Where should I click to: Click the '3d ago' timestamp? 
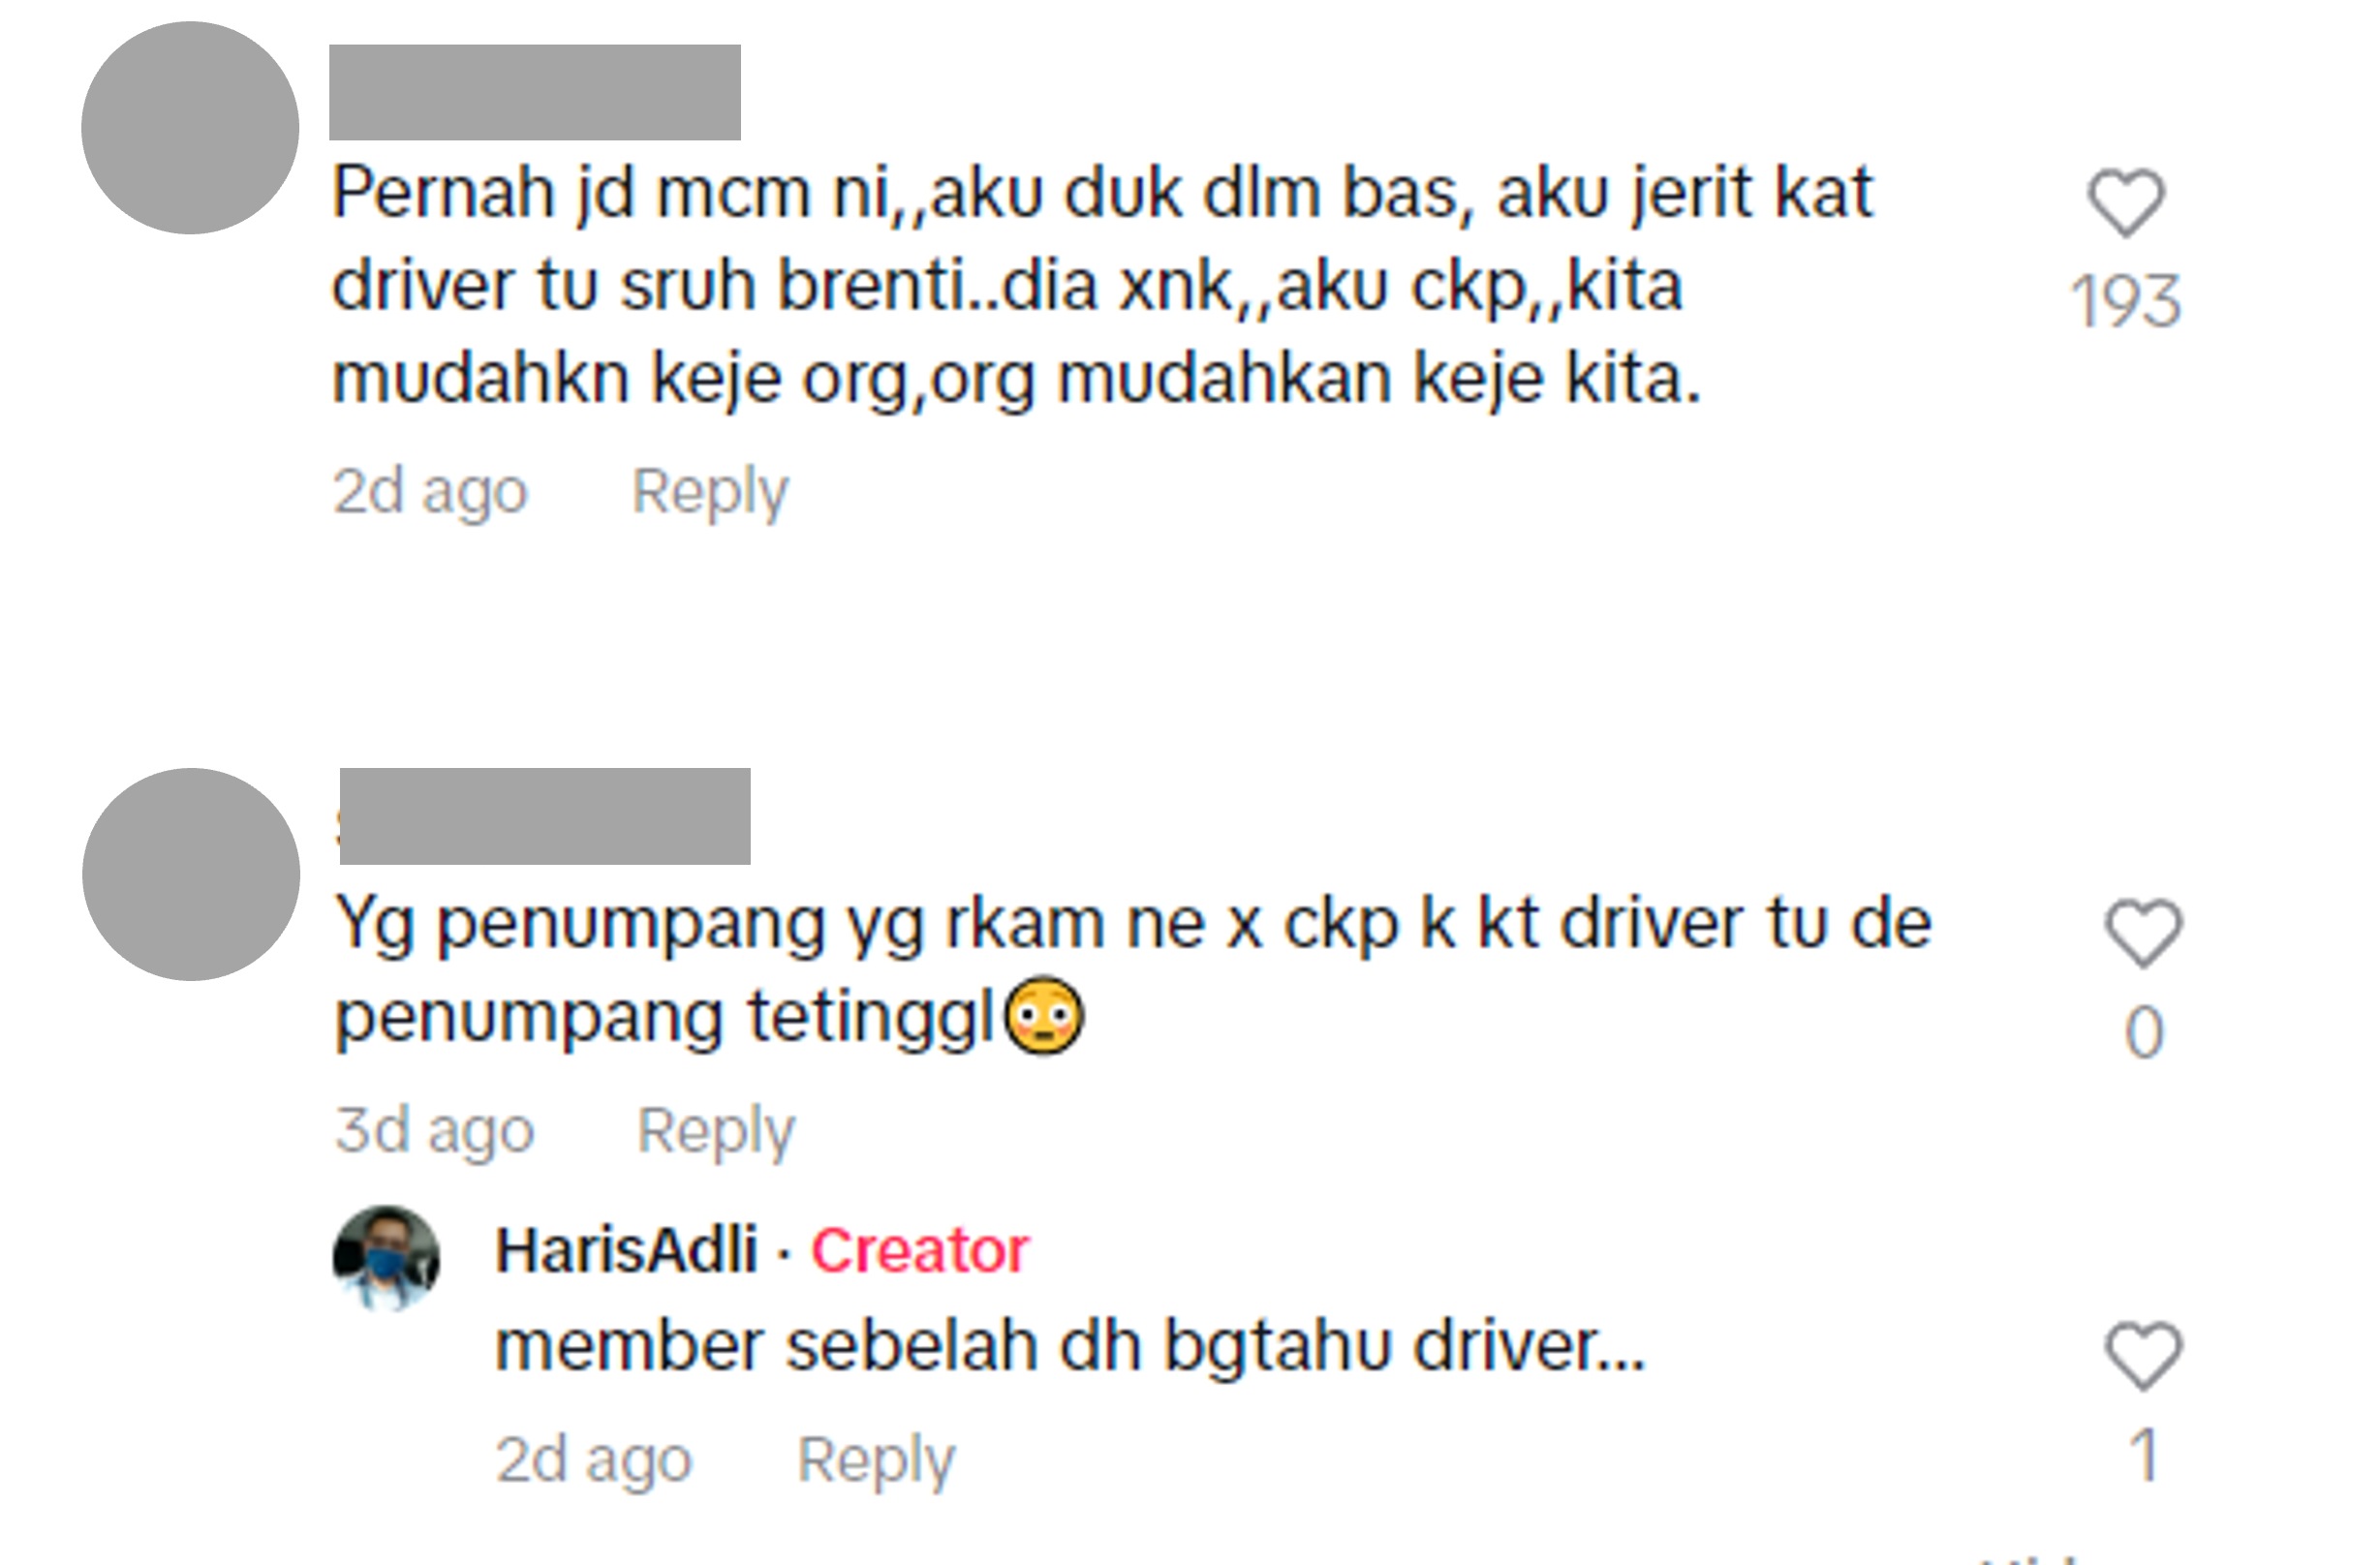434,1132
